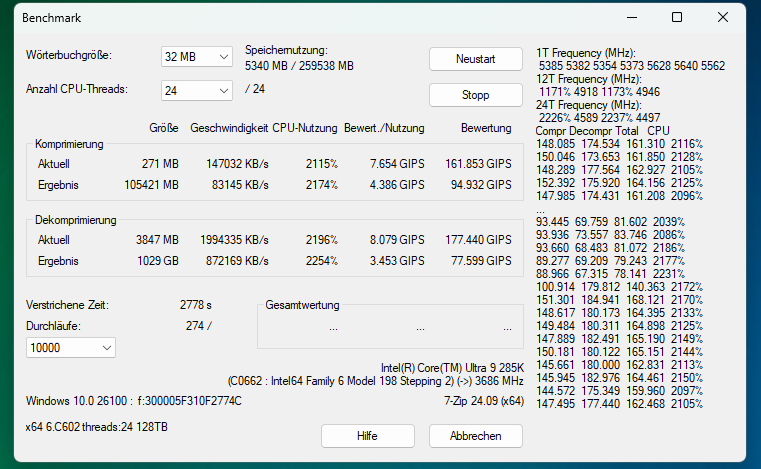Close the Benchmark window

[723, 17]
